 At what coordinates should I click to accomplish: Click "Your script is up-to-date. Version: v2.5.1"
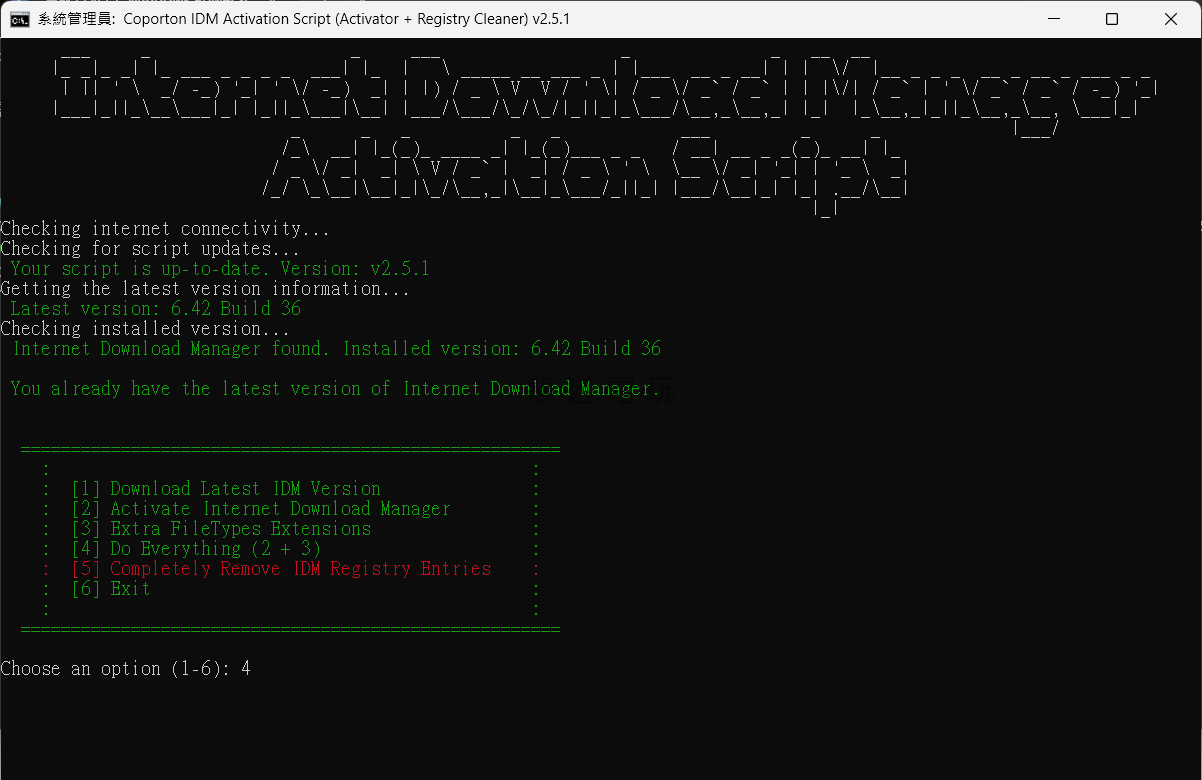pos(220,269)
